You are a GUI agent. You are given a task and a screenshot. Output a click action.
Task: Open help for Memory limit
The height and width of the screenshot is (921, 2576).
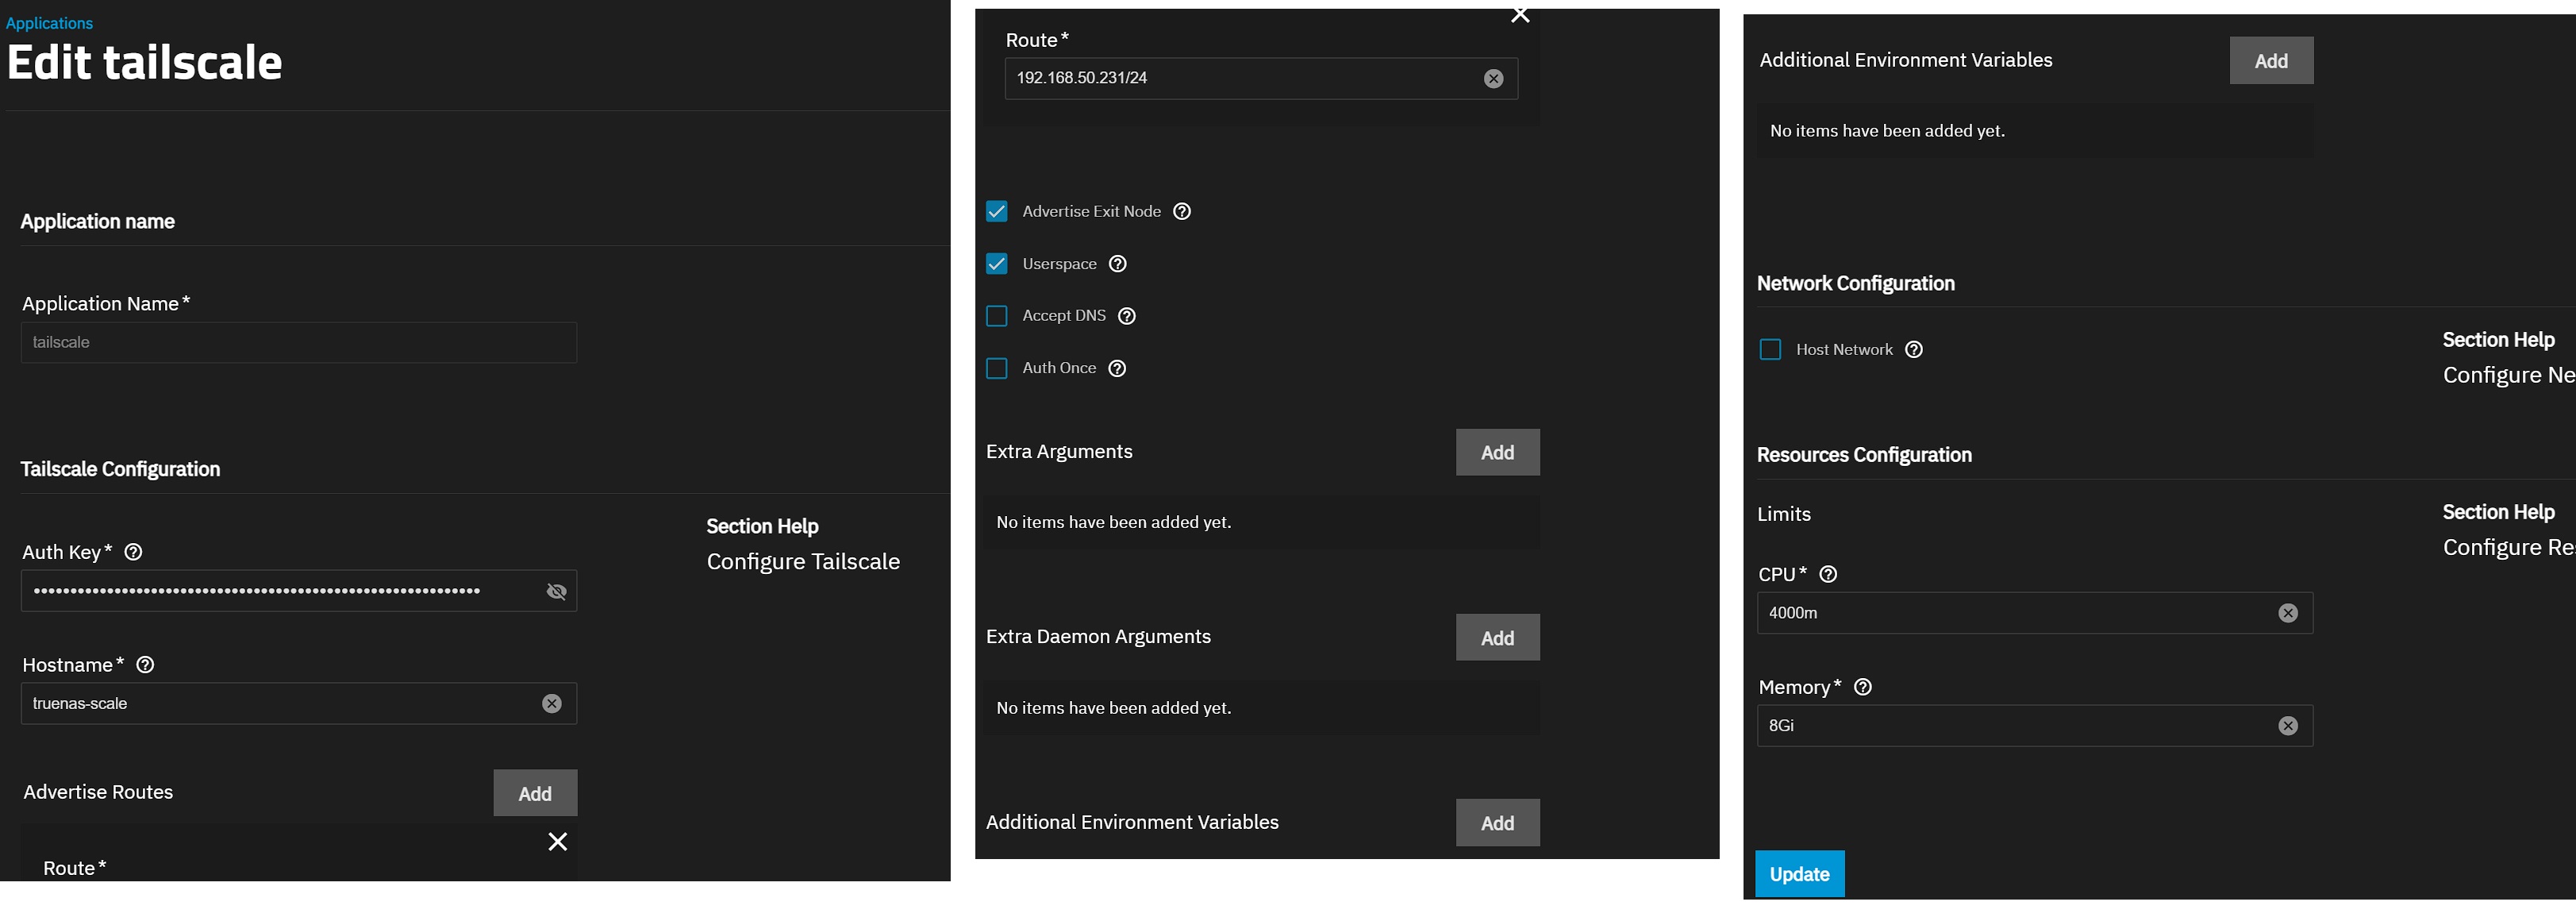point(1863,688)
